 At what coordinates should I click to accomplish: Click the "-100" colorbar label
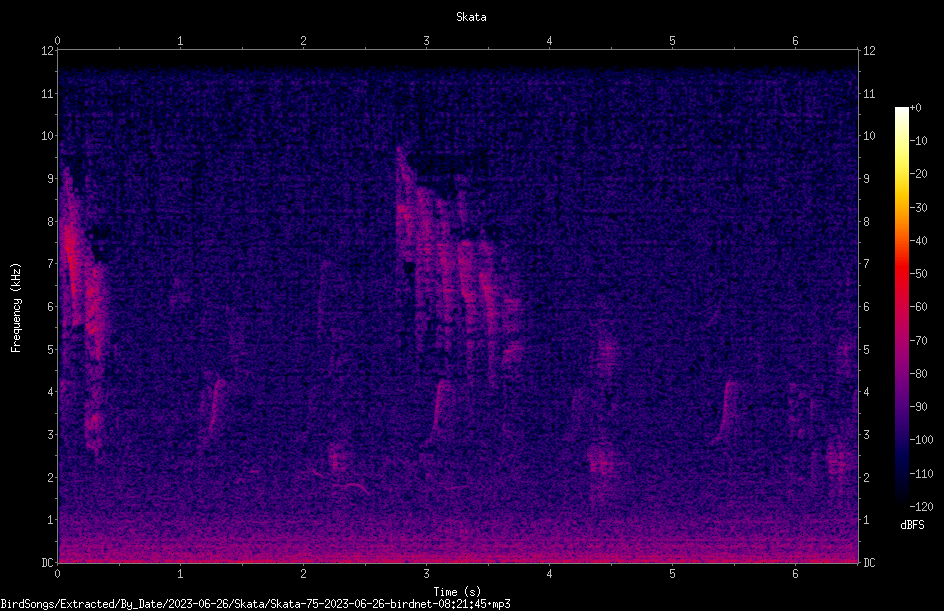click(921, 439)
